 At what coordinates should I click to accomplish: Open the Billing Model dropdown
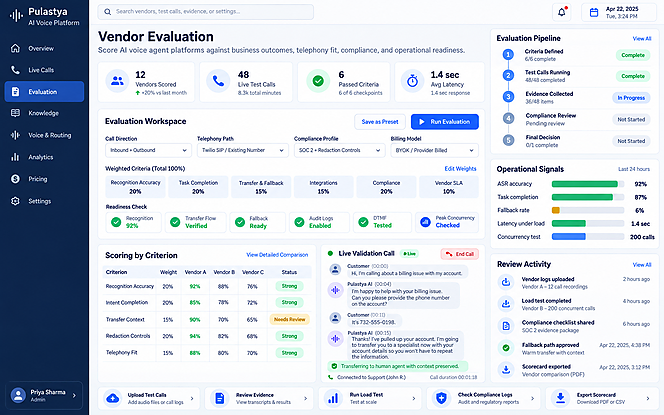(x=434, y=150)
